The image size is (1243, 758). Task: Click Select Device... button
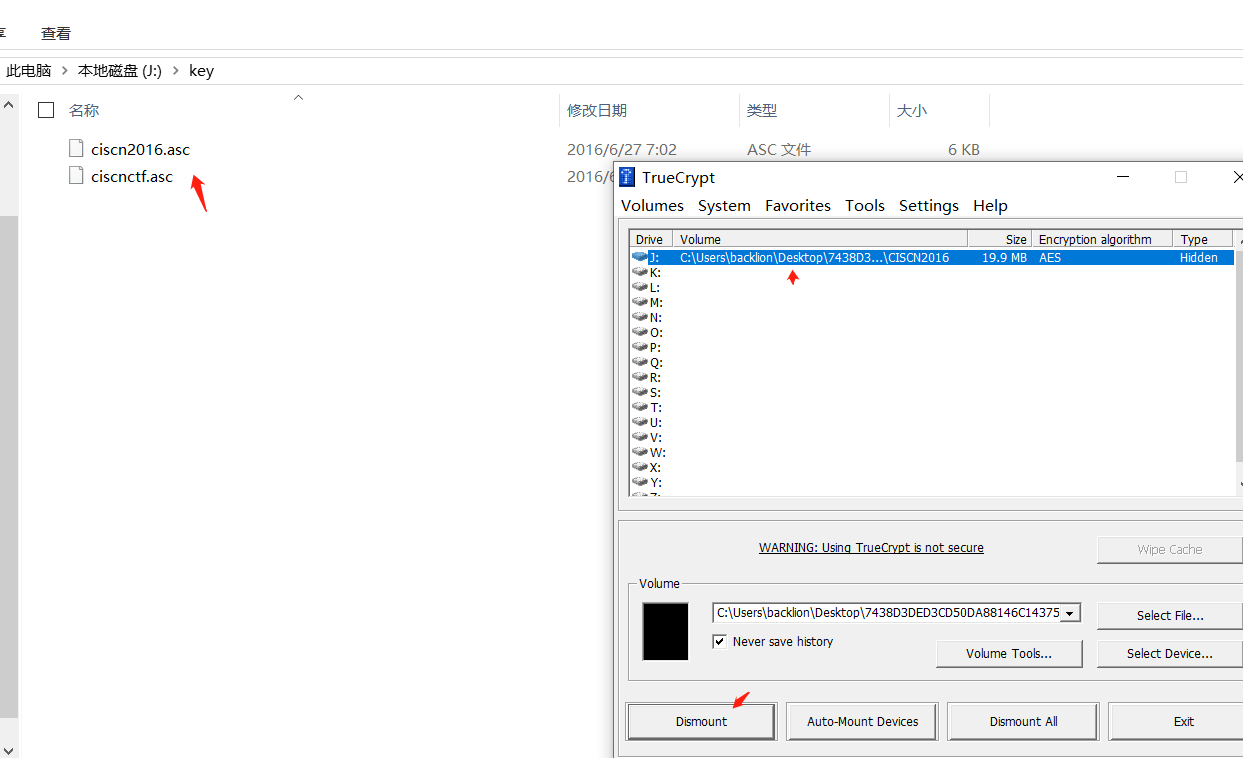(1170, 653)
